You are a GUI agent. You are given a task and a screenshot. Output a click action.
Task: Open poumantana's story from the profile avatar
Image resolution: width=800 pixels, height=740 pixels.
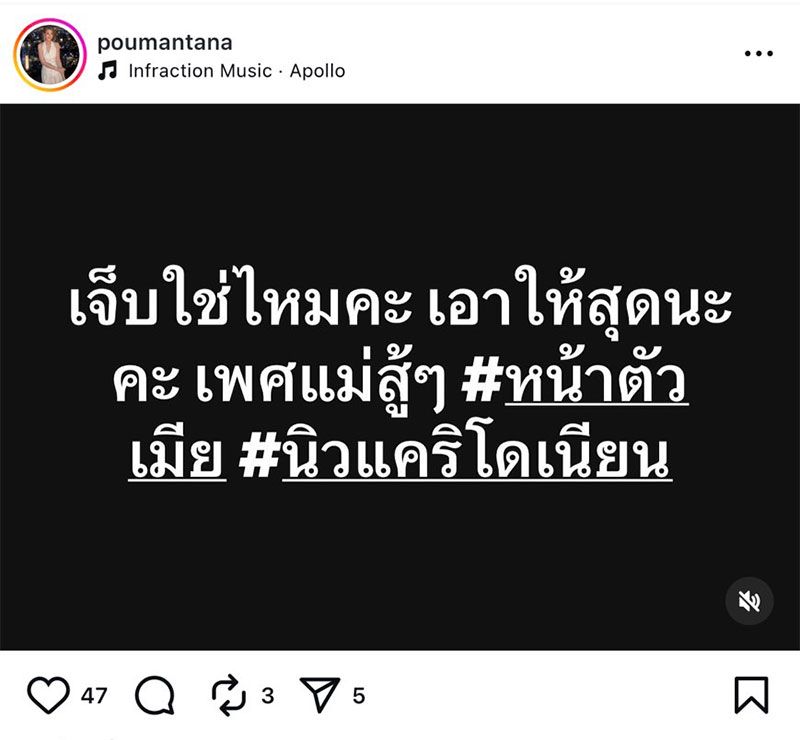pyautogui.click(x=49, y=55)
